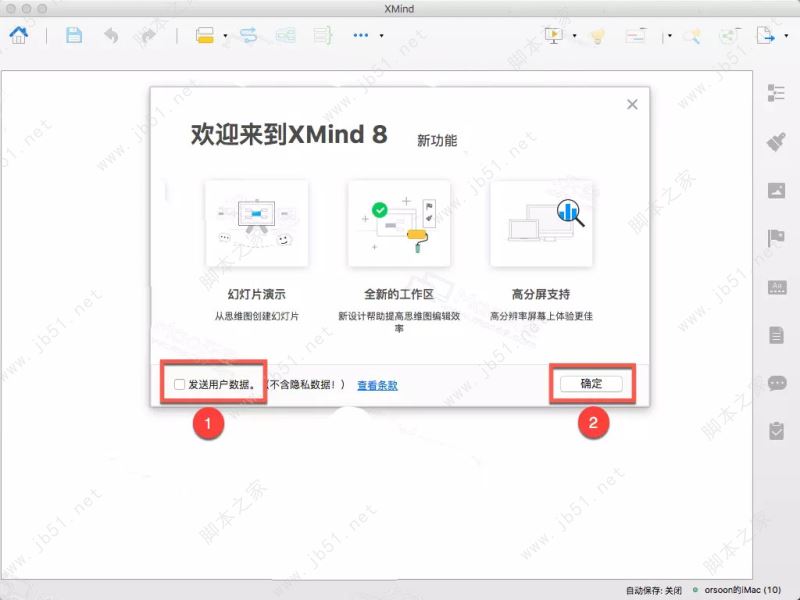800x600 pixels.
Task: Start presentation mode
Action: tap(554, 35)
